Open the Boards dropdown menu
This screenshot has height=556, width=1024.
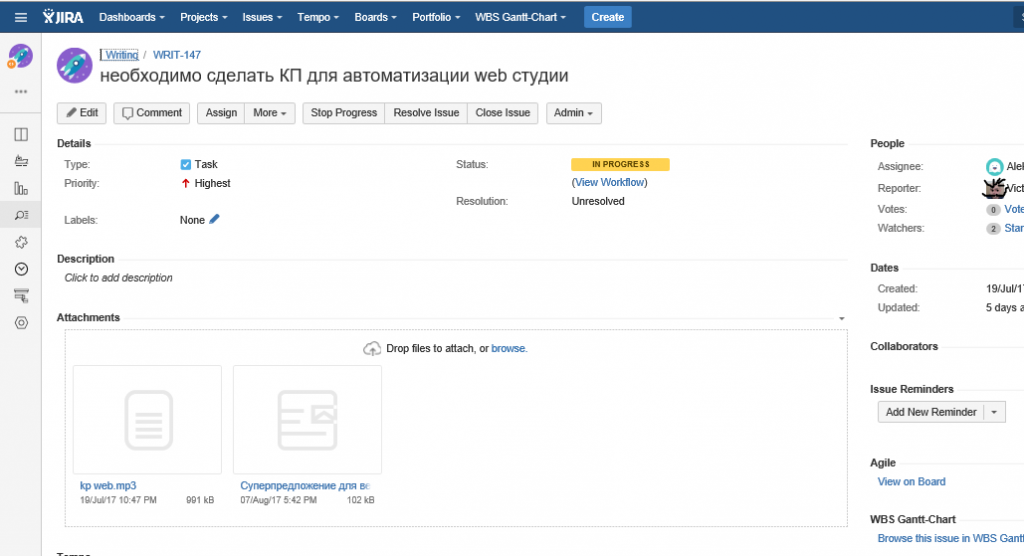(375, 18)
